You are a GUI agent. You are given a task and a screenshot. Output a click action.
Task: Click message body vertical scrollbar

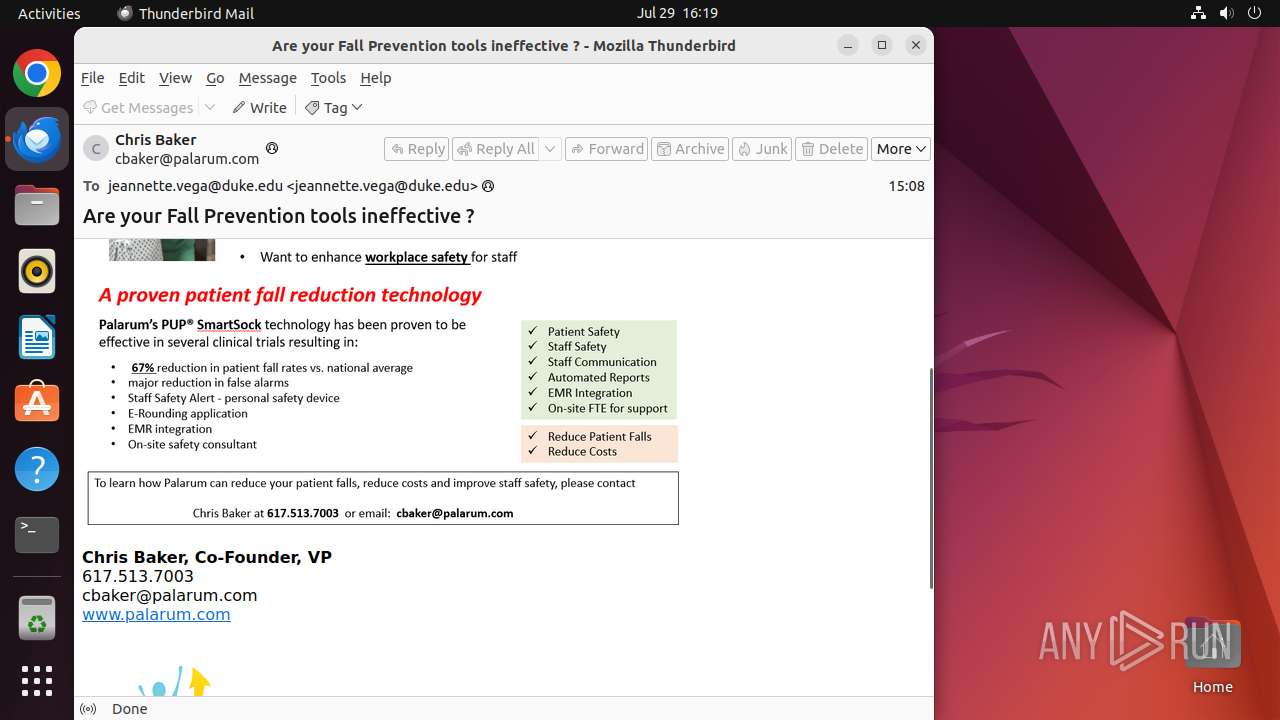(931, 478)
